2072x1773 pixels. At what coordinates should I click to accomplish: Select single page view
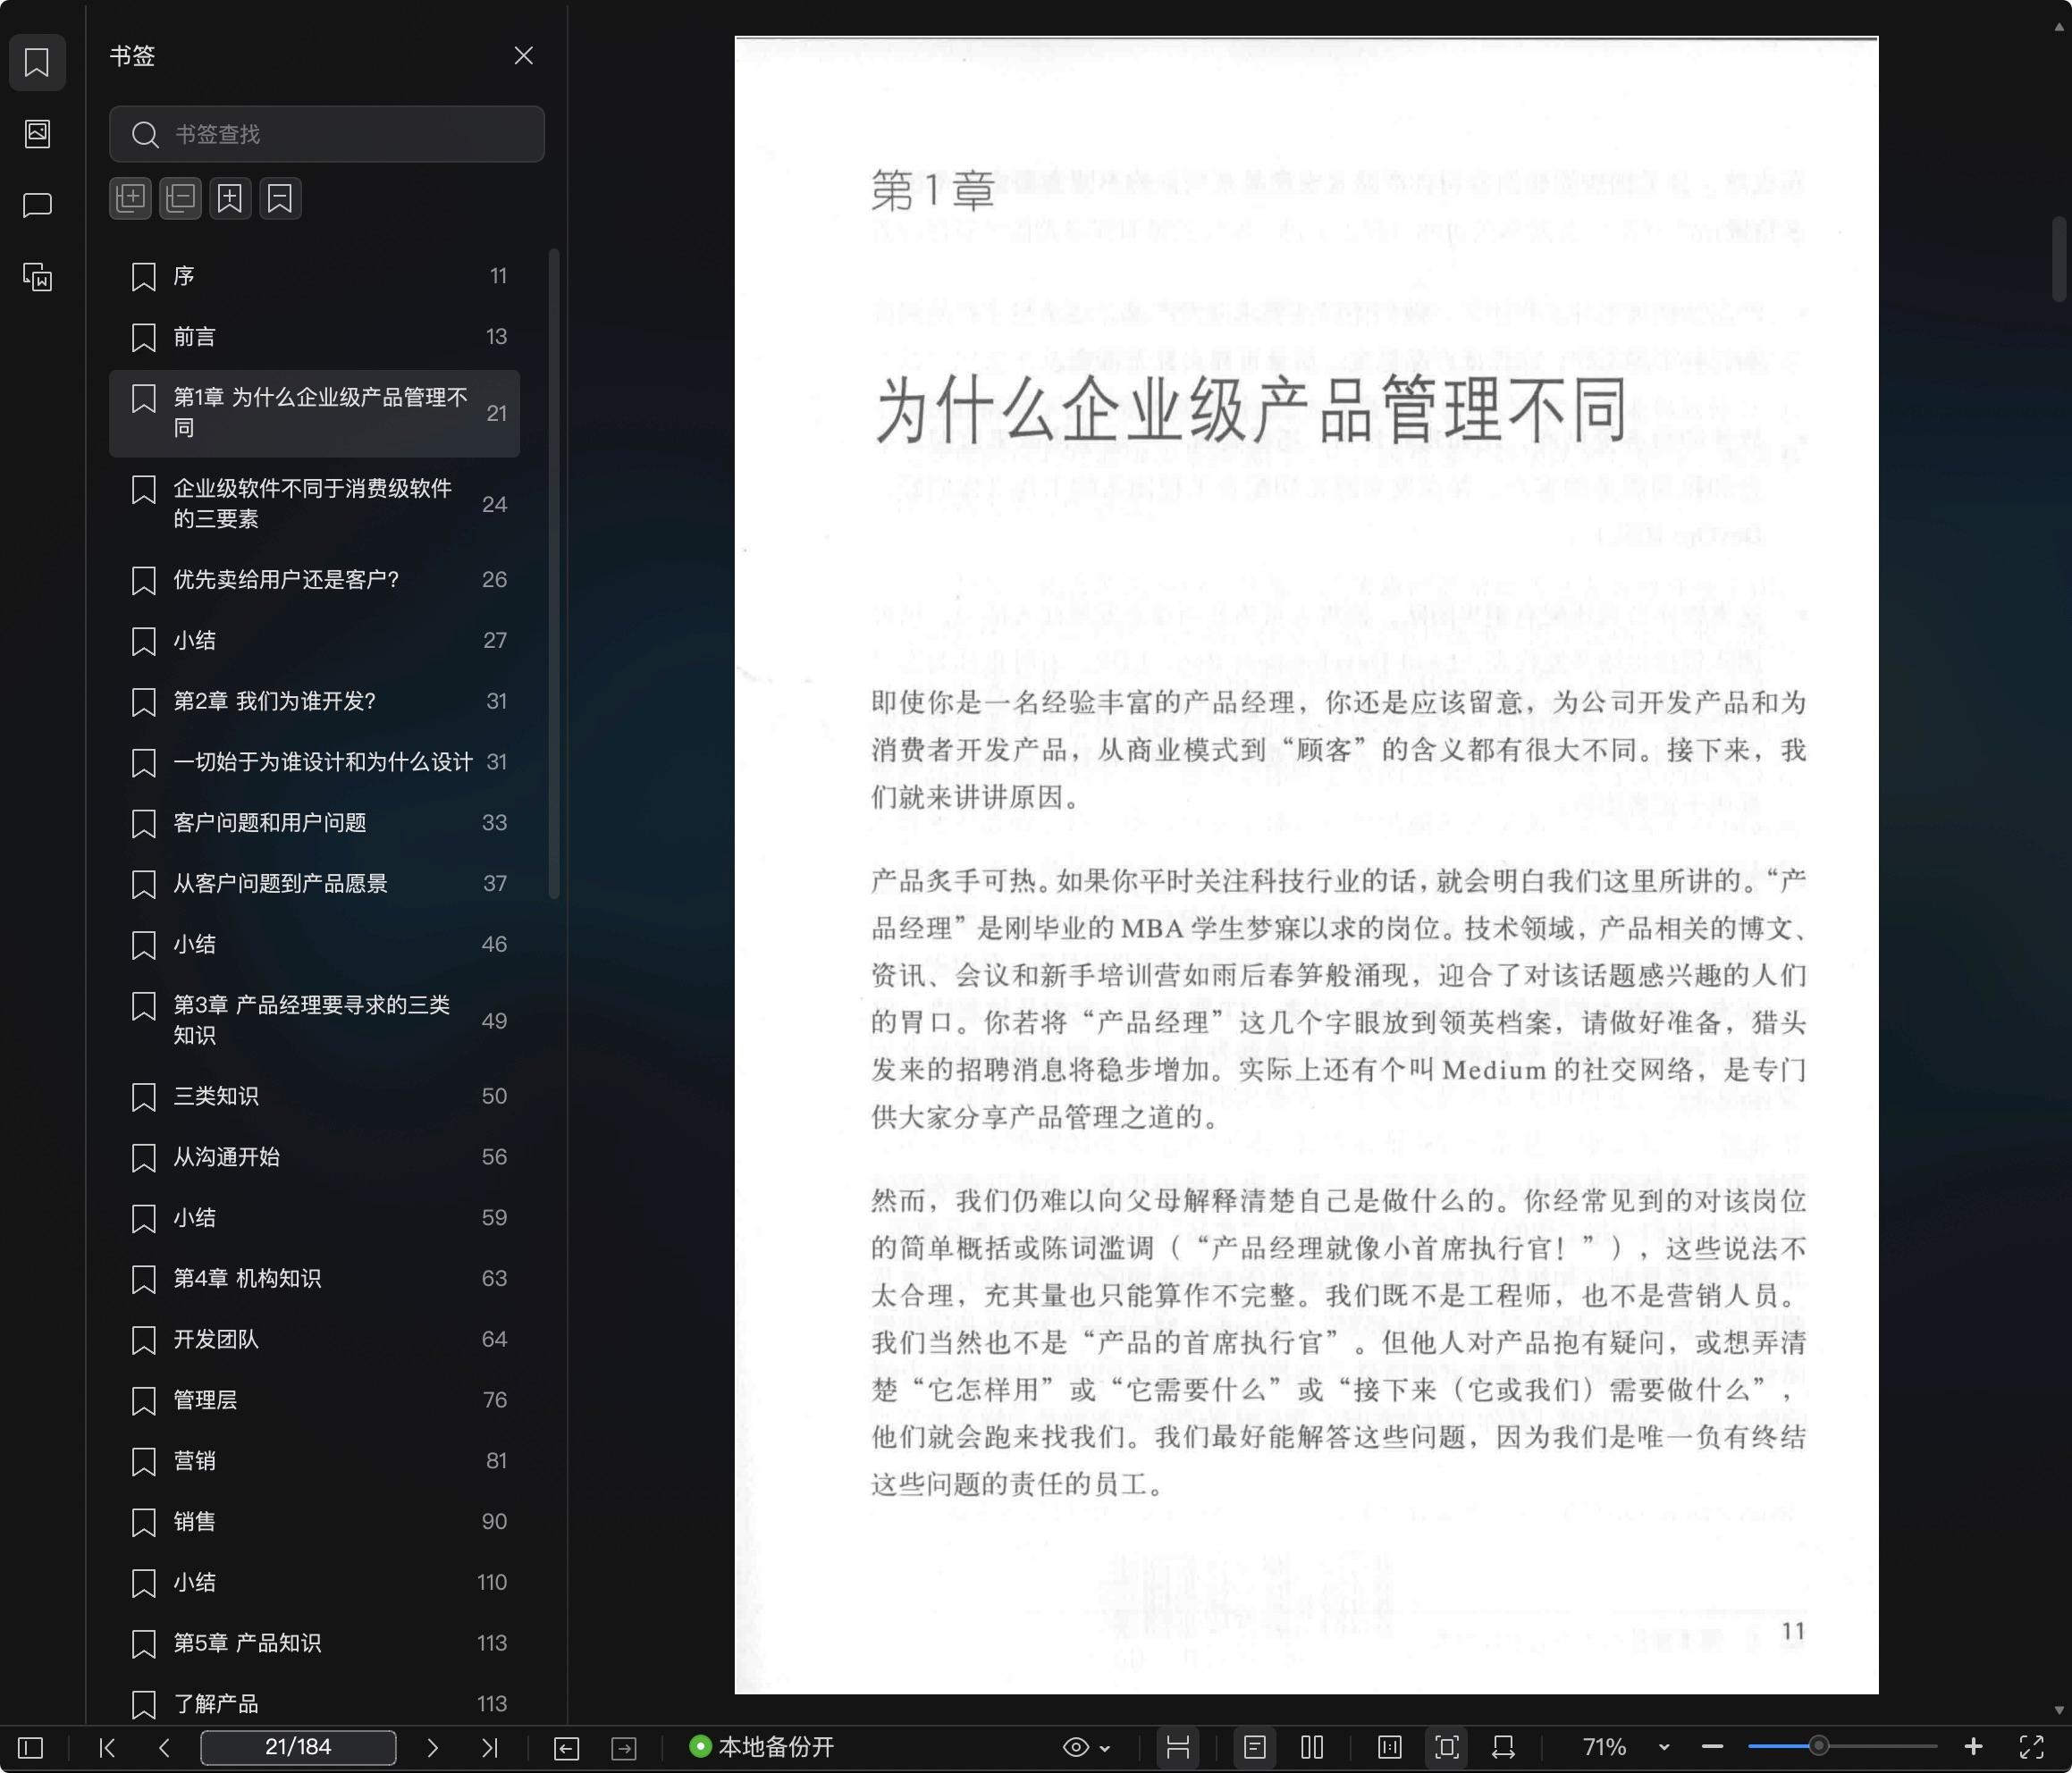[1255, 1747]
